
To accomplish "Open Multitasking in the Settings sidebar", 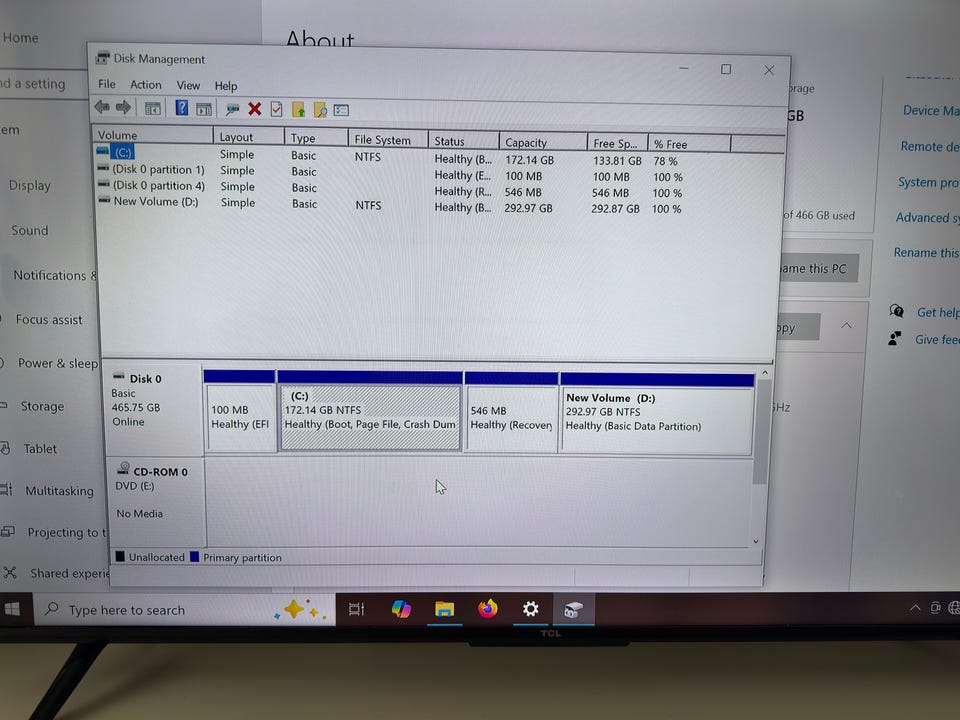I will (59, 491).
